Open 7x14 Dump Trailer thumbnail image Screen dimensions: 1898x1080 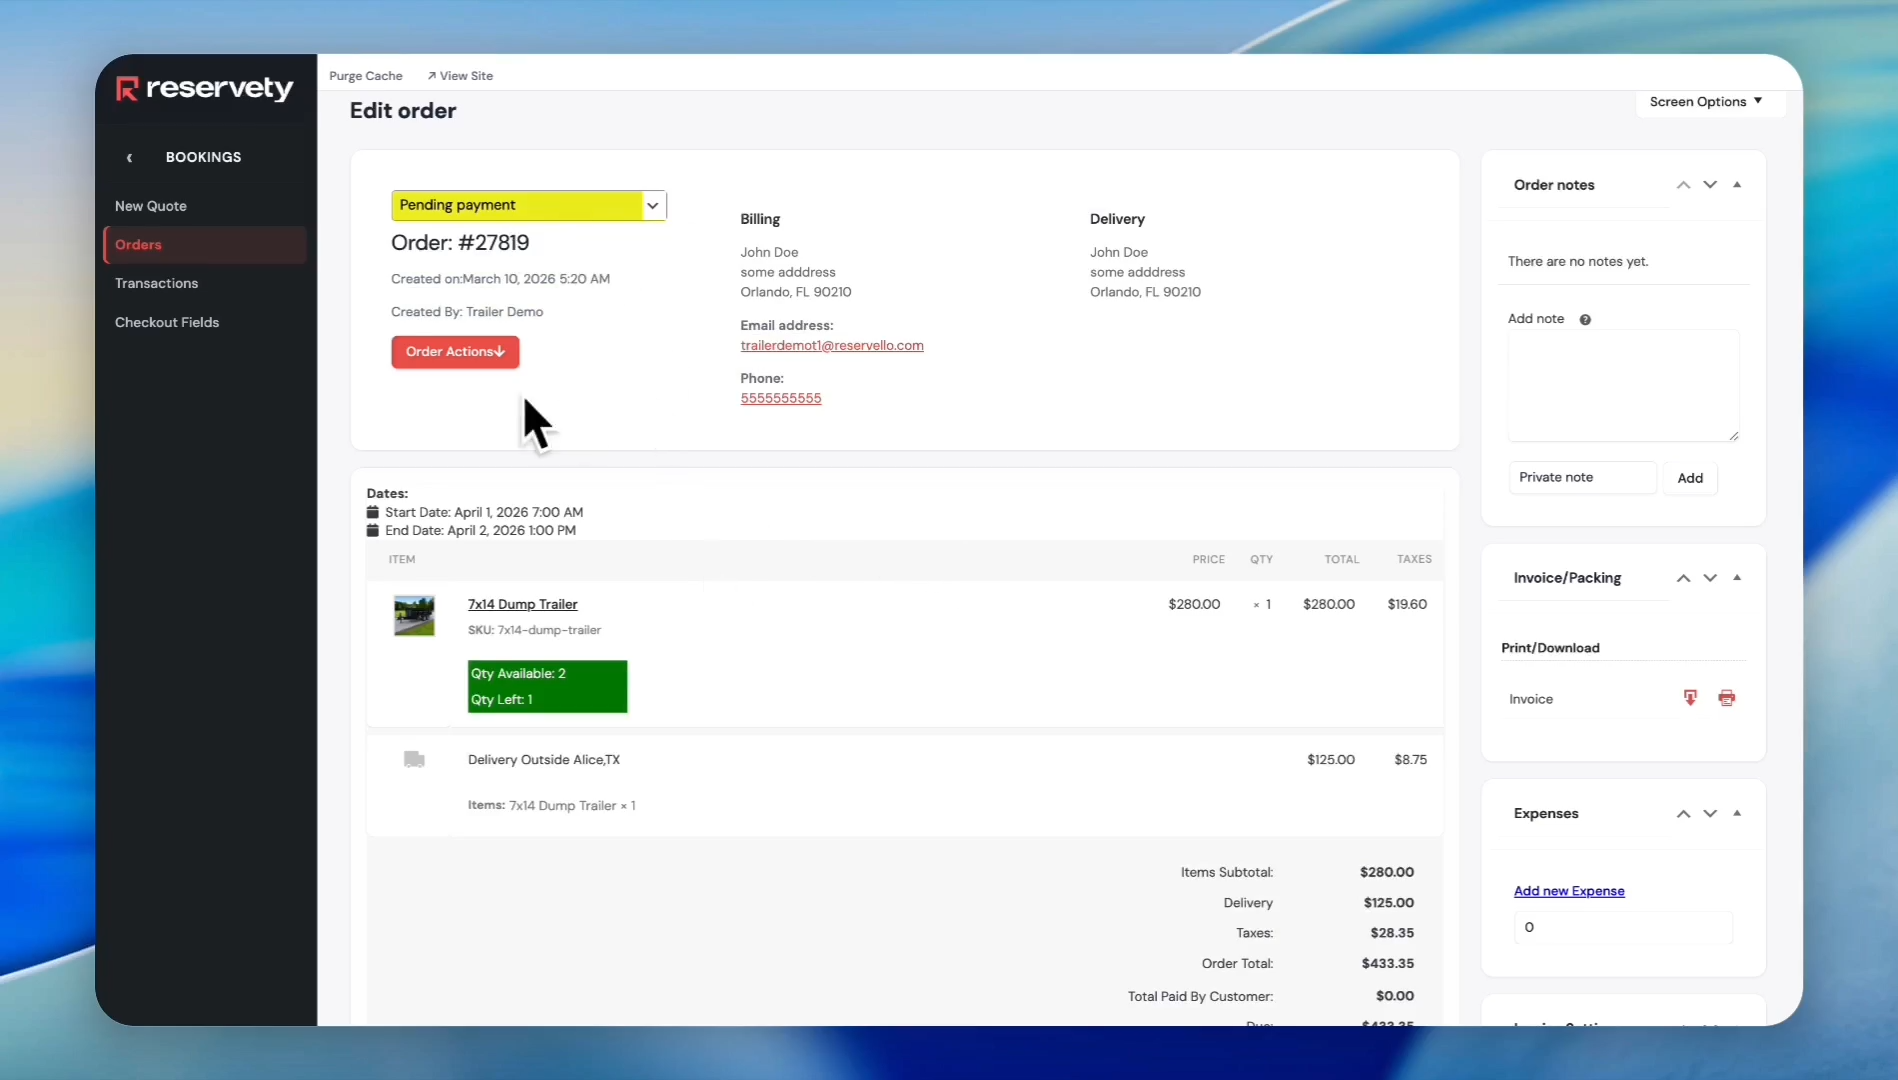tap(414, 616)
